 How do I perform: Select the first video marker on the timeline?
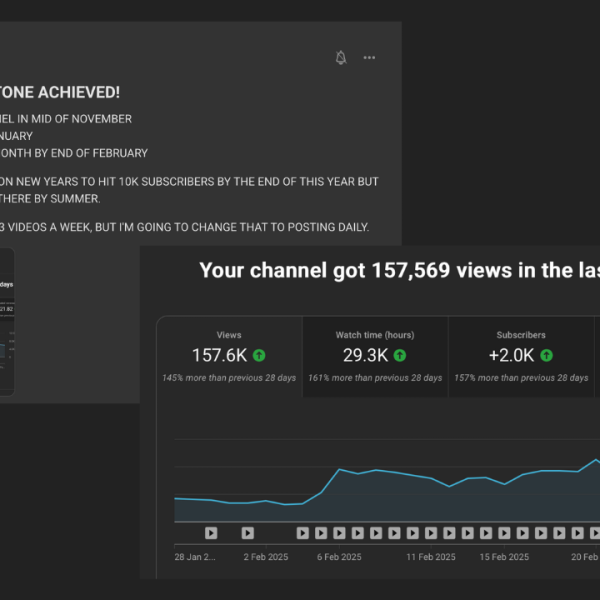point(211,533)
